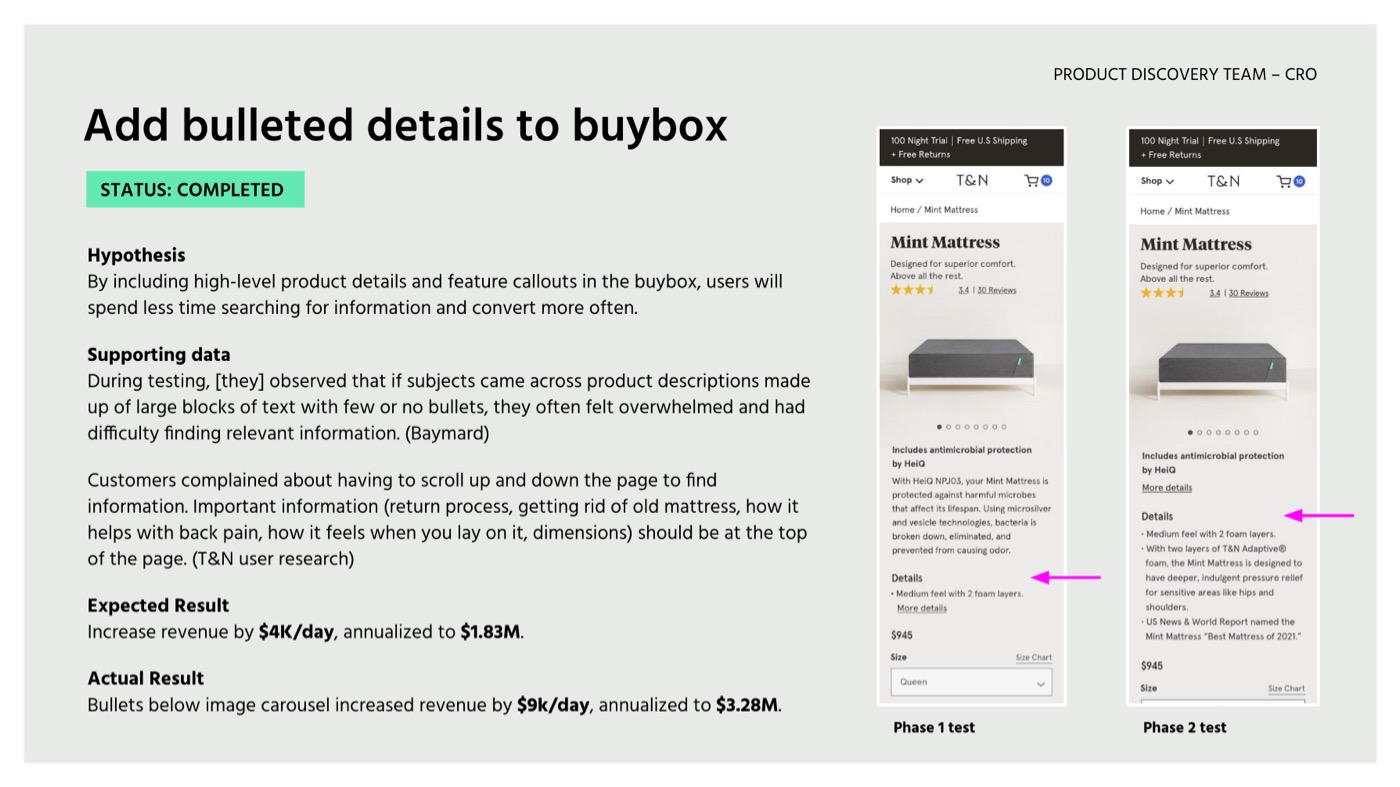Open the 30 Reviews link in Phase 2
The width and height of the screenshot is (1400, 787).
1249,293
